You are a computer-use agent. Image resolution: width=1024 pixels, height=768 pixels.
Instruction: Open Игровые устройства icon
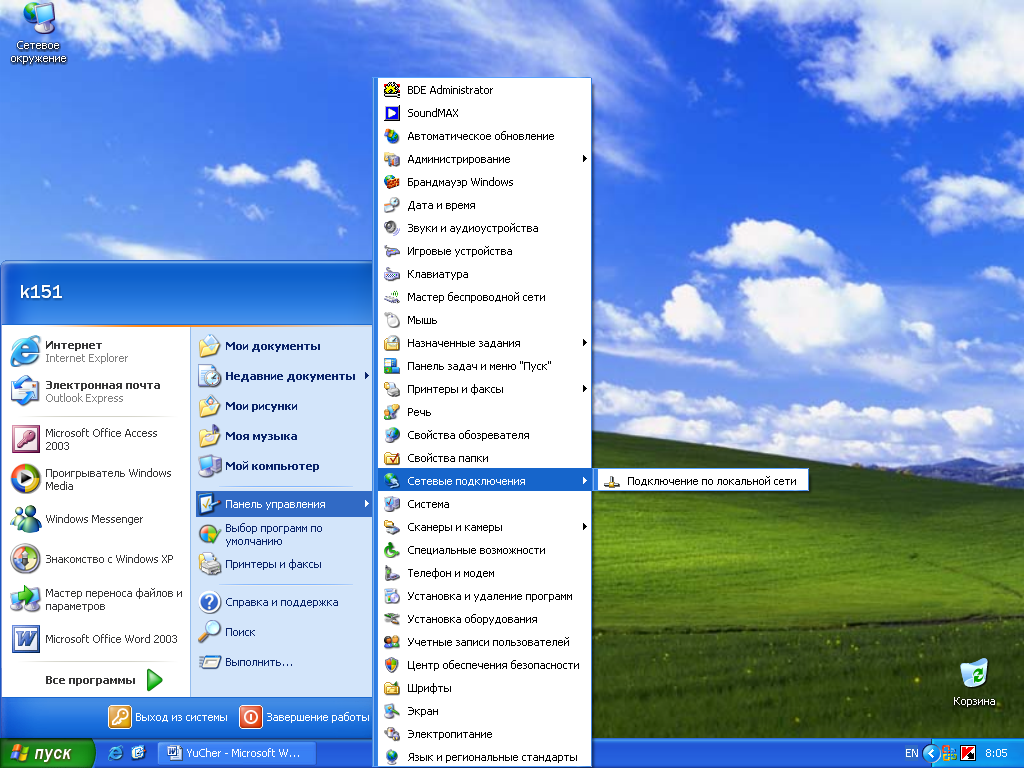pos(392,251)
